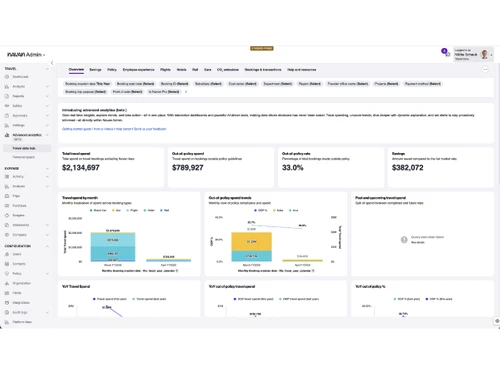Click the March bar in Travel spend chart

[113, 247]
